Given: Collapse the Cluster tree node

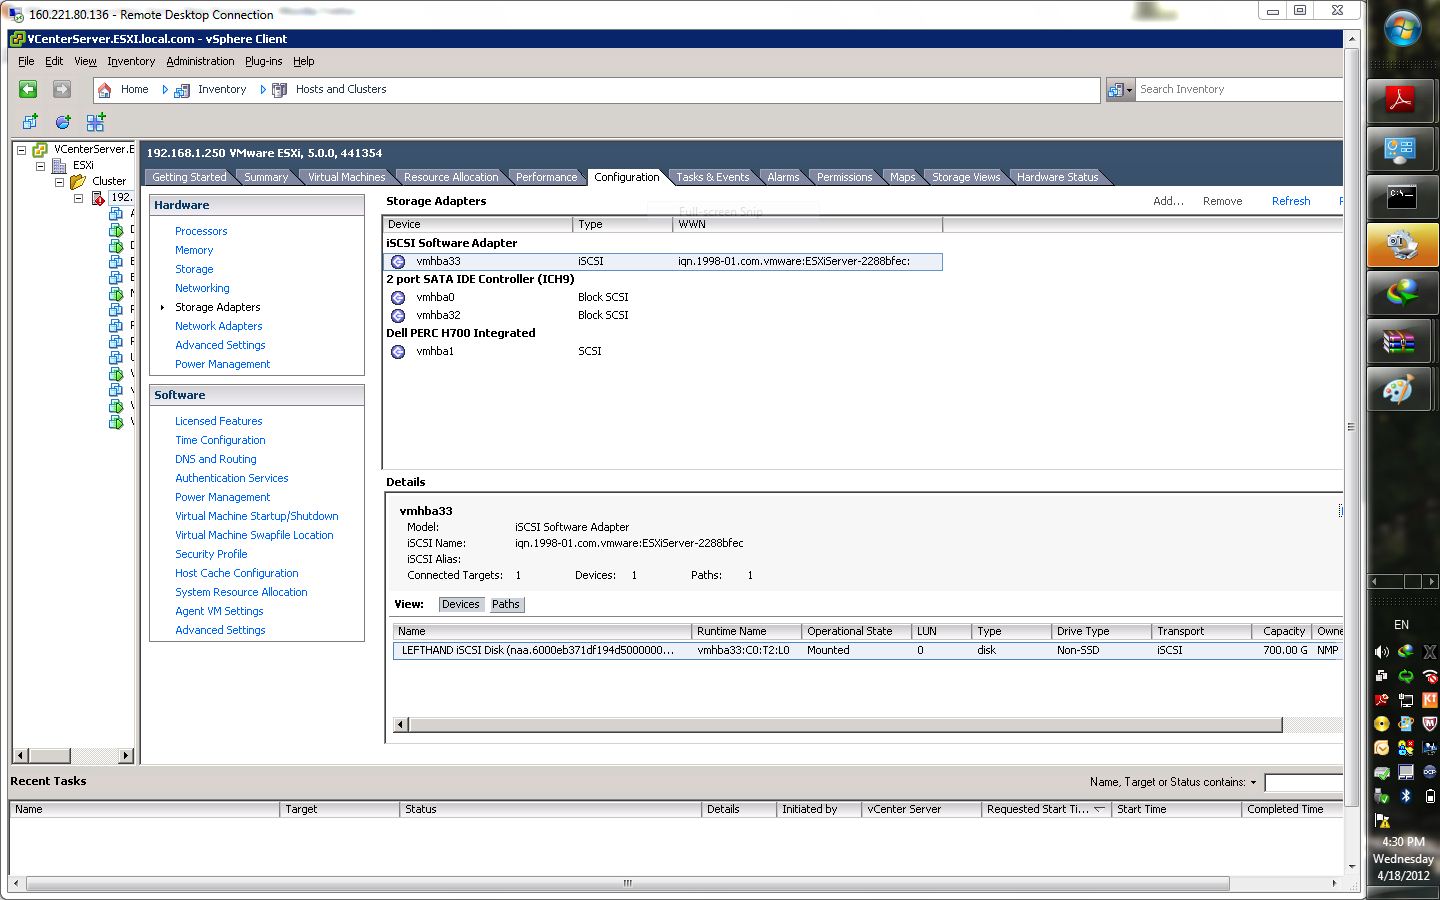Looking at the screenshot, I should (x=59, y=182).
